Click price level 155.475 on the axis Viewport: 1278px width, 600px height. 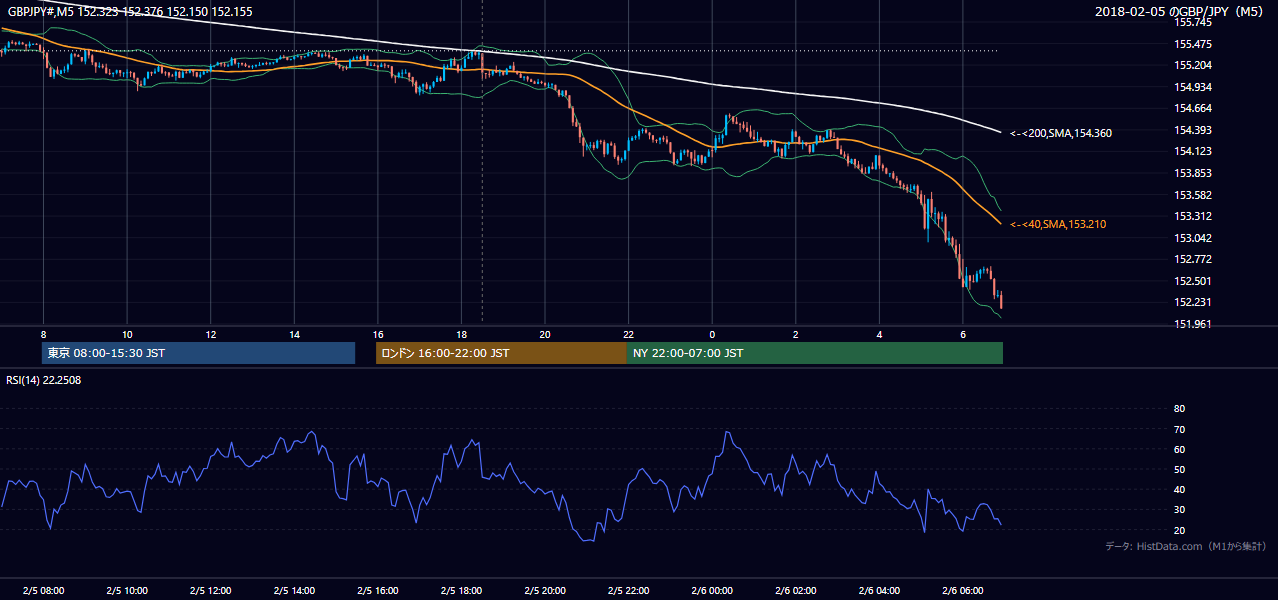tap(1192, 44)
